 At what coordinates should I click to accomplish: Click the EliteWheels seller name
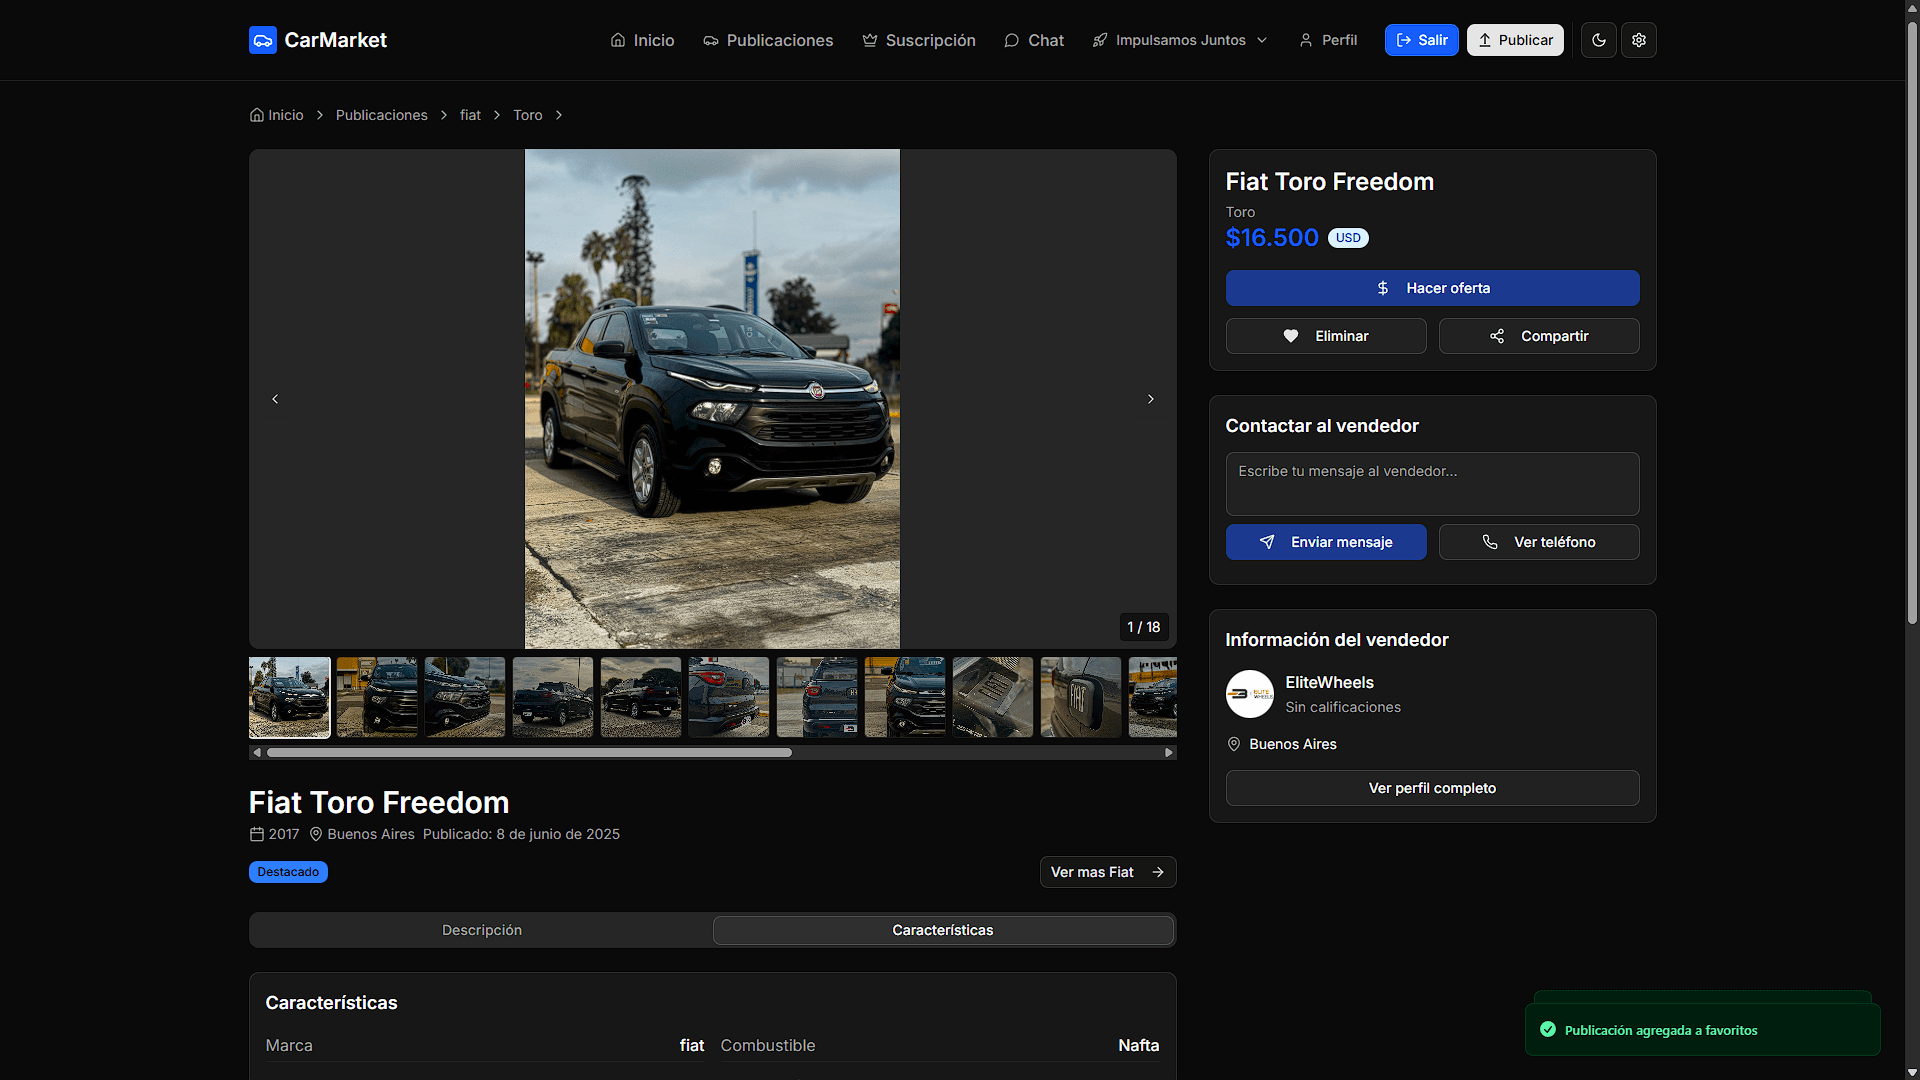1329,682
